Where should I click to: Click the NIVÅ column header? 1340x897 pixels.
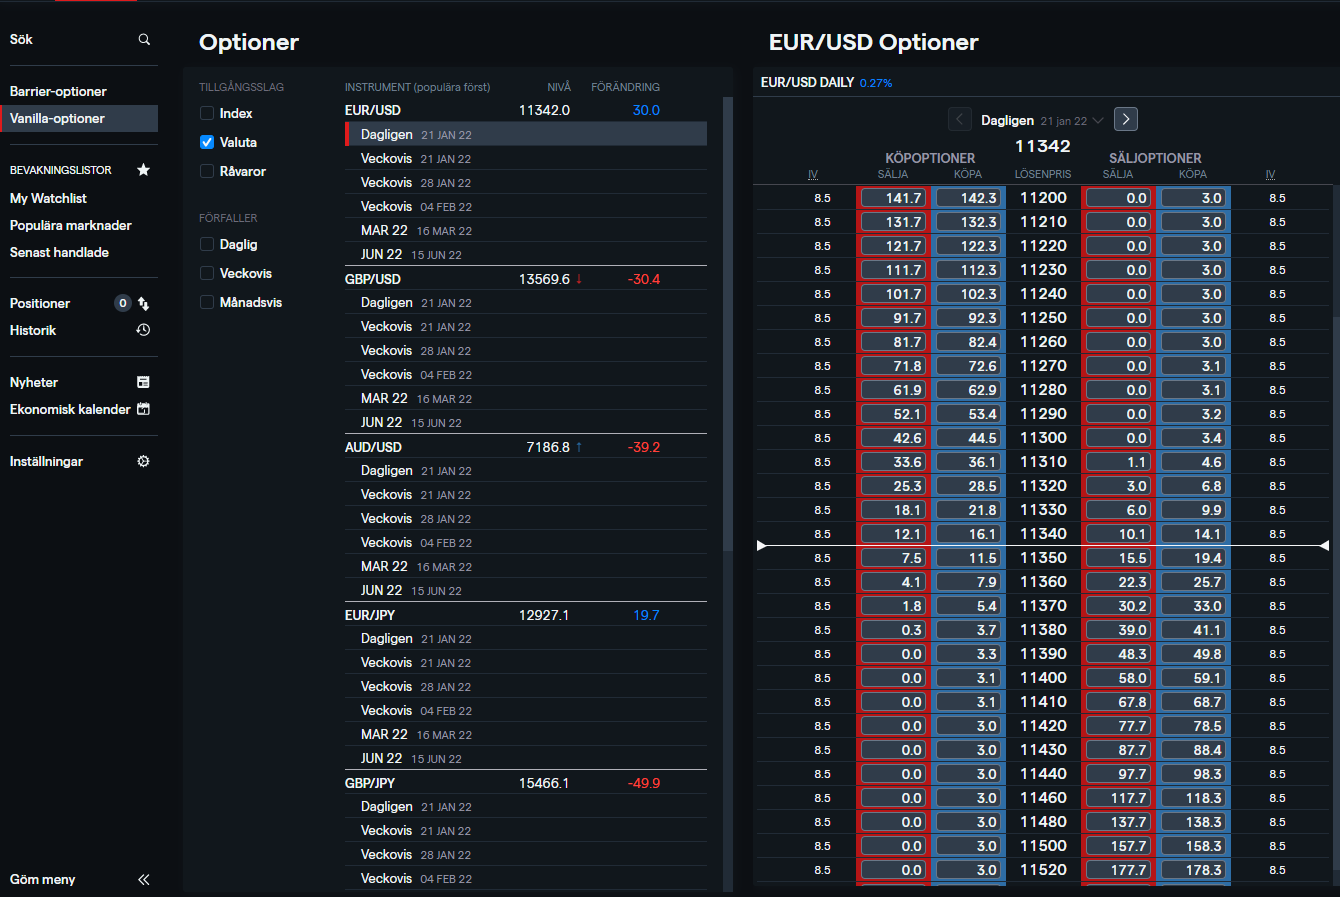coord(559,87)
